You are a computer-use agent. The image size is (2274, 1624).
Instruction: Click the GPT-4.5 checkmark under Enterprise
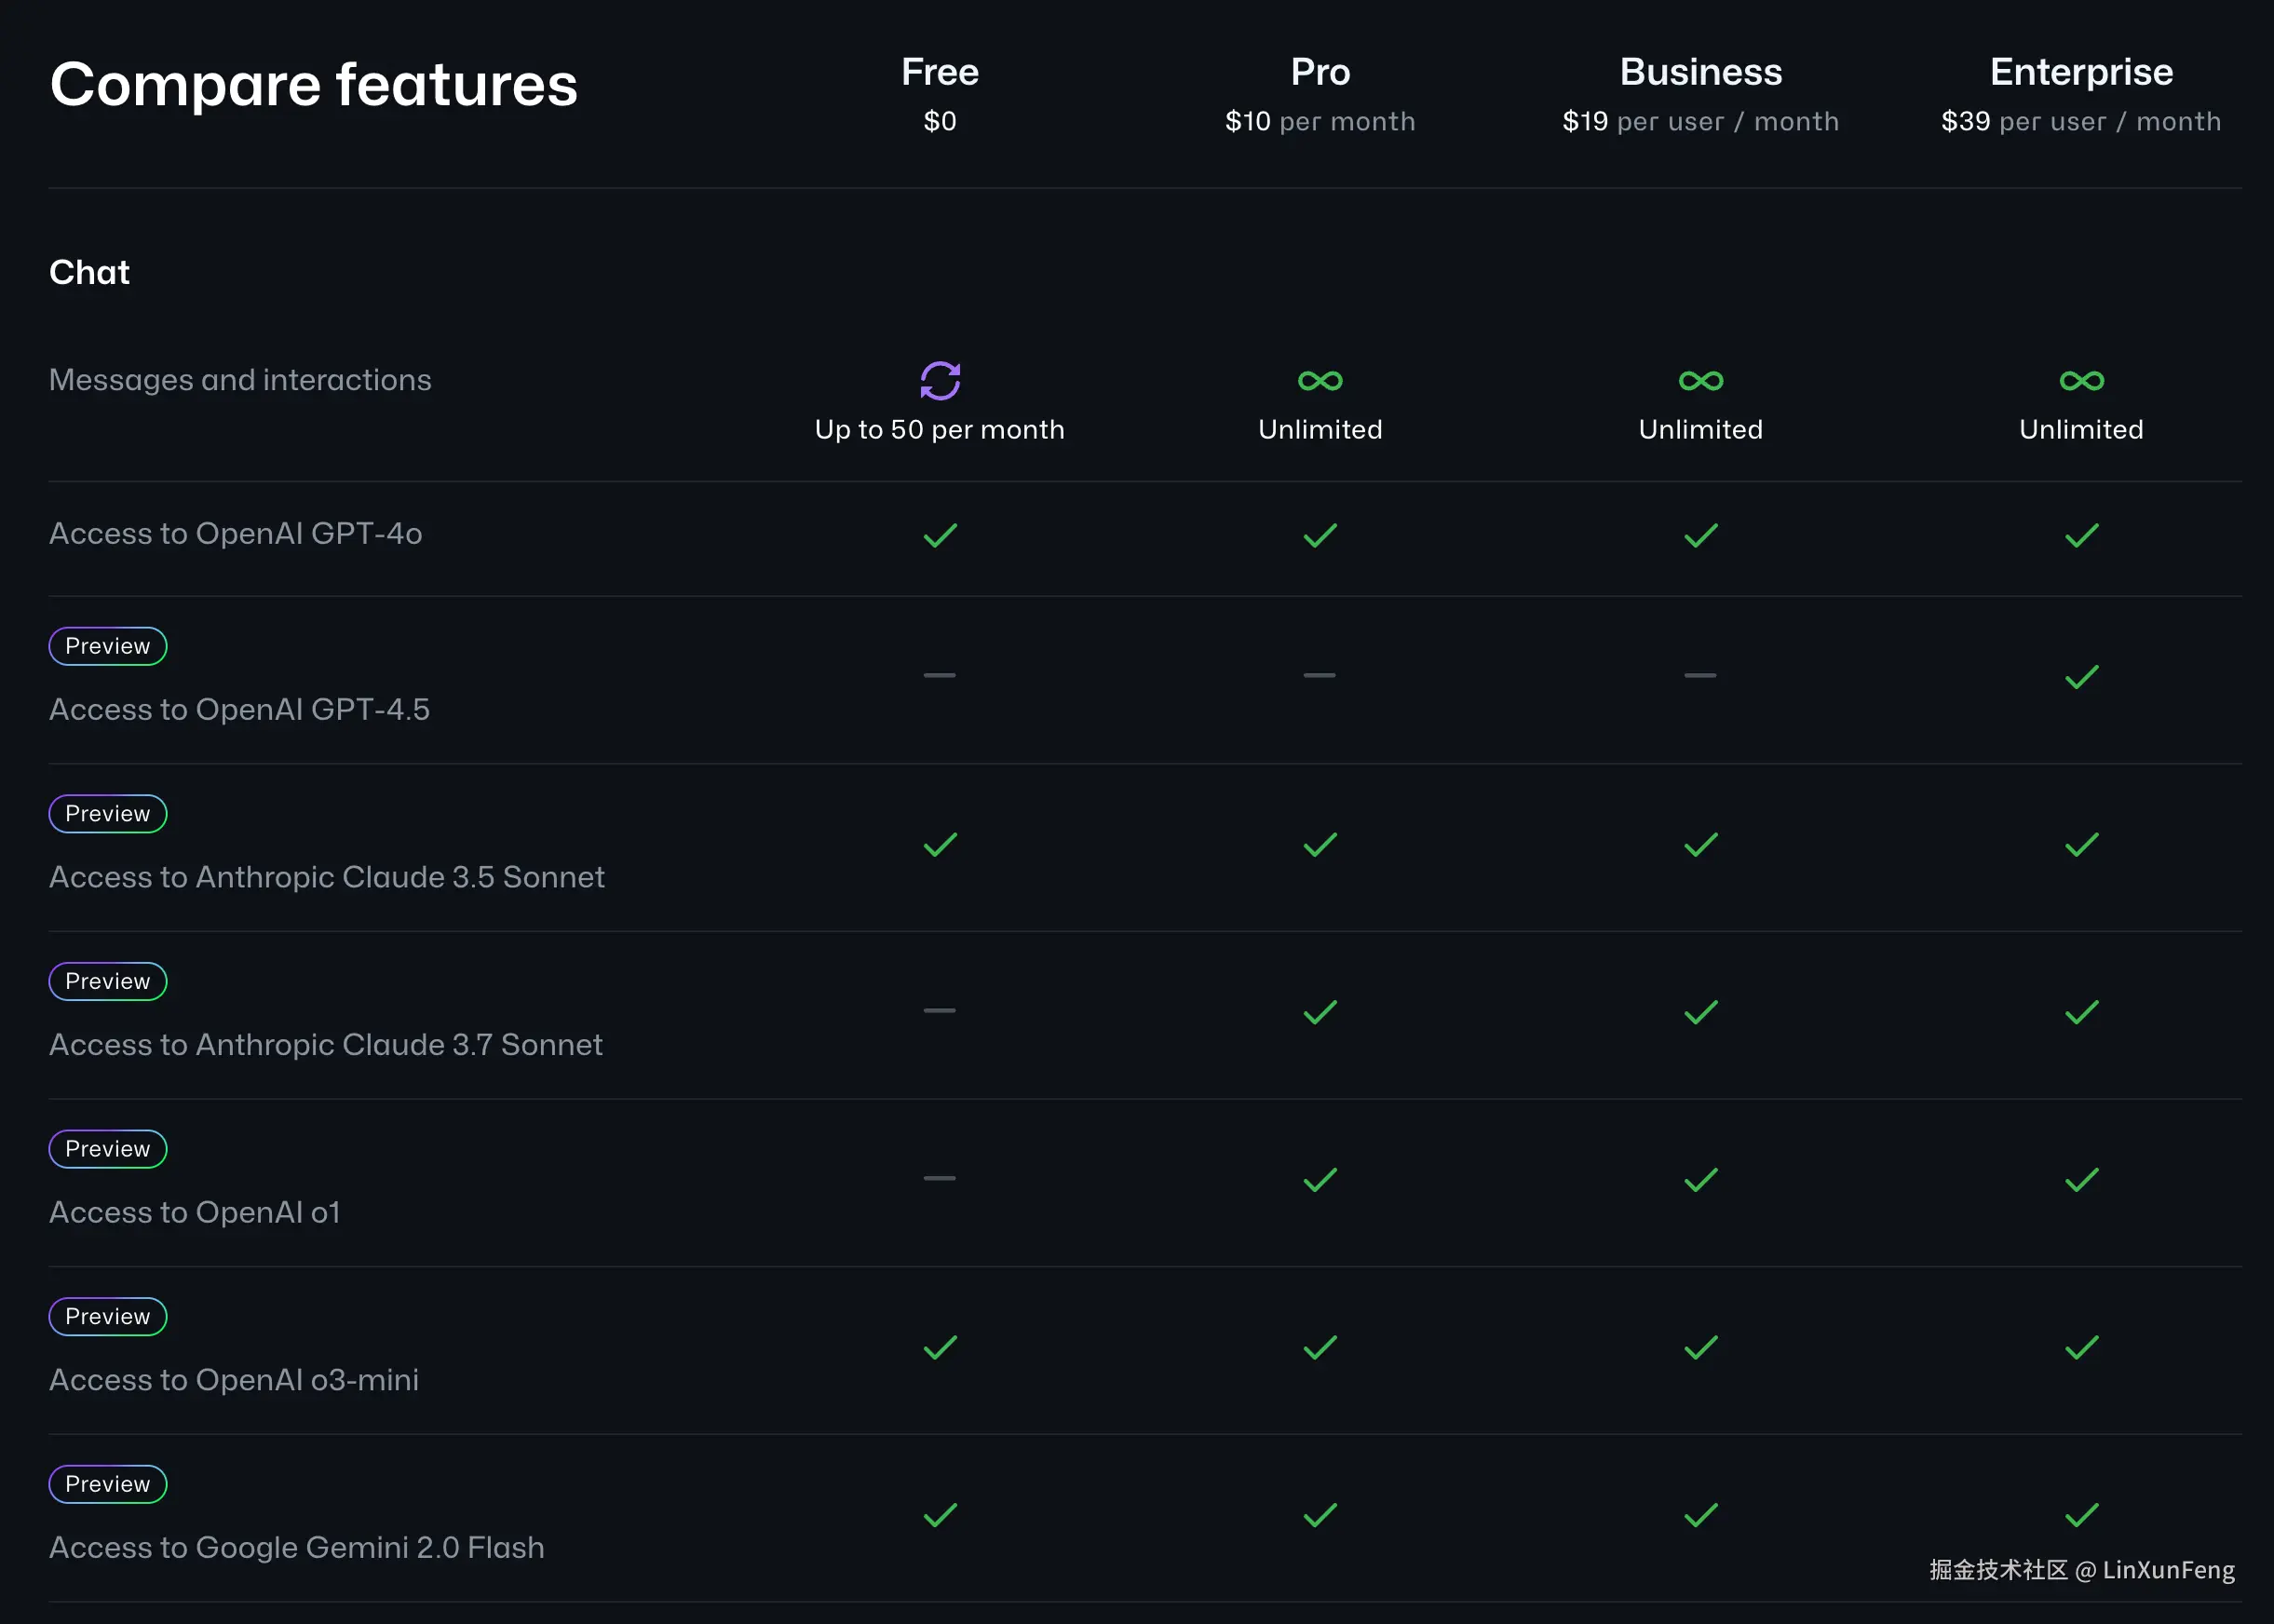tap(2081, 677)
